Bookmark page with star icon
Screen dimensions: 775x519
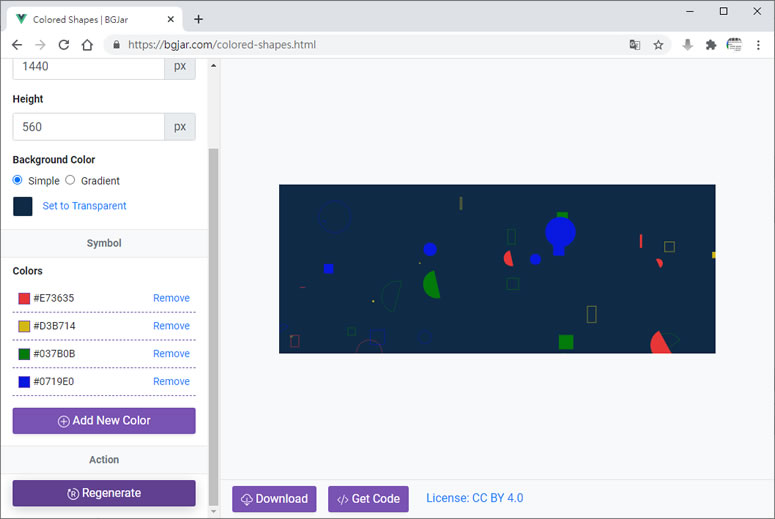[x=659, y=45]
